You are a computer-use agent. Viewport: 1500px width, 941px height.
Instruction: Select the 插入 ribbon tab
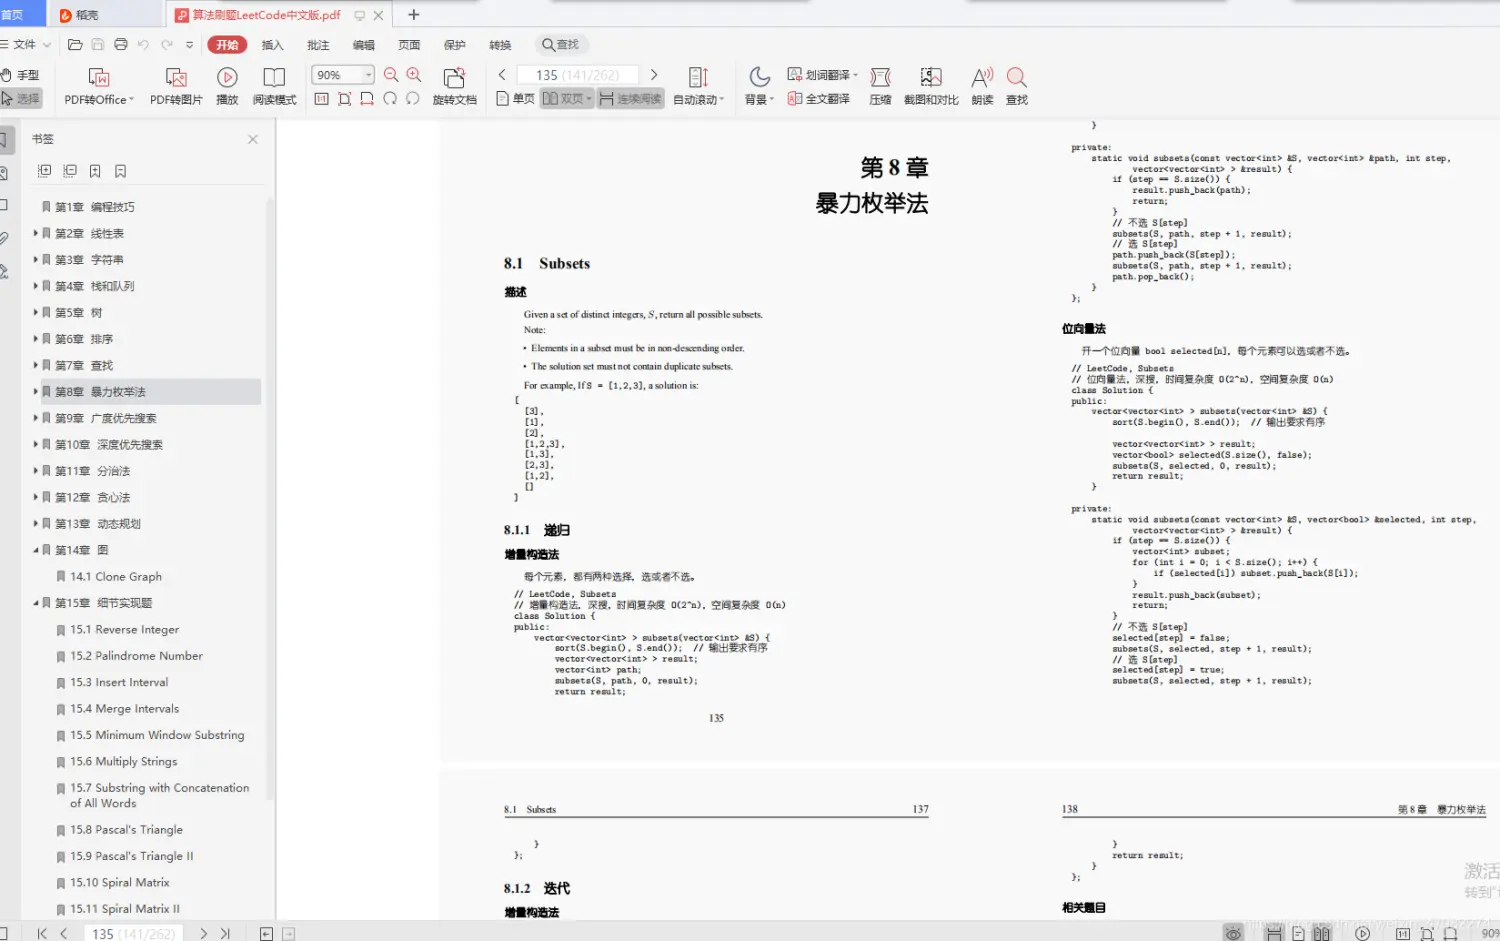click(272, 45)
